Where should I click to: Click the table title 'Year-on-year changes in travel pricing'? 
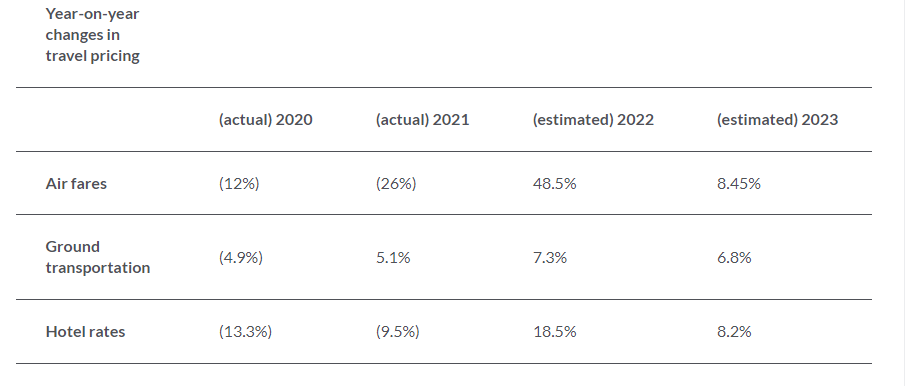[92, 35]
